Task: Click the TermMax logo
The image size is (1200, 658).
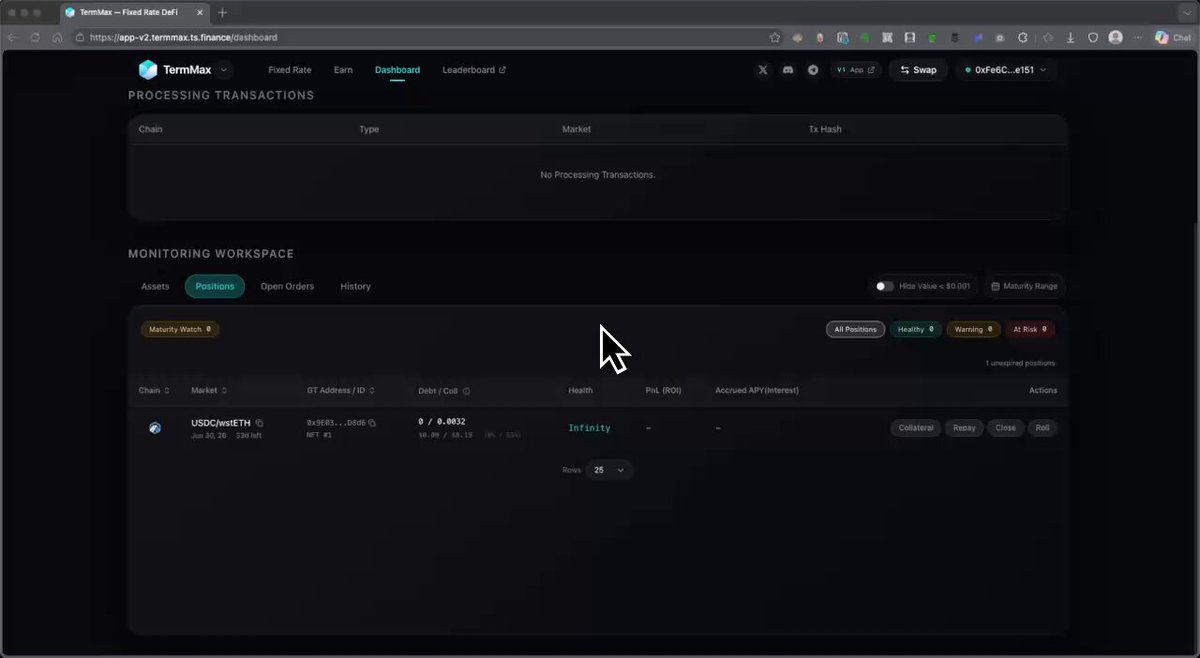Action: pyautogui.click(x=174, y=70)
